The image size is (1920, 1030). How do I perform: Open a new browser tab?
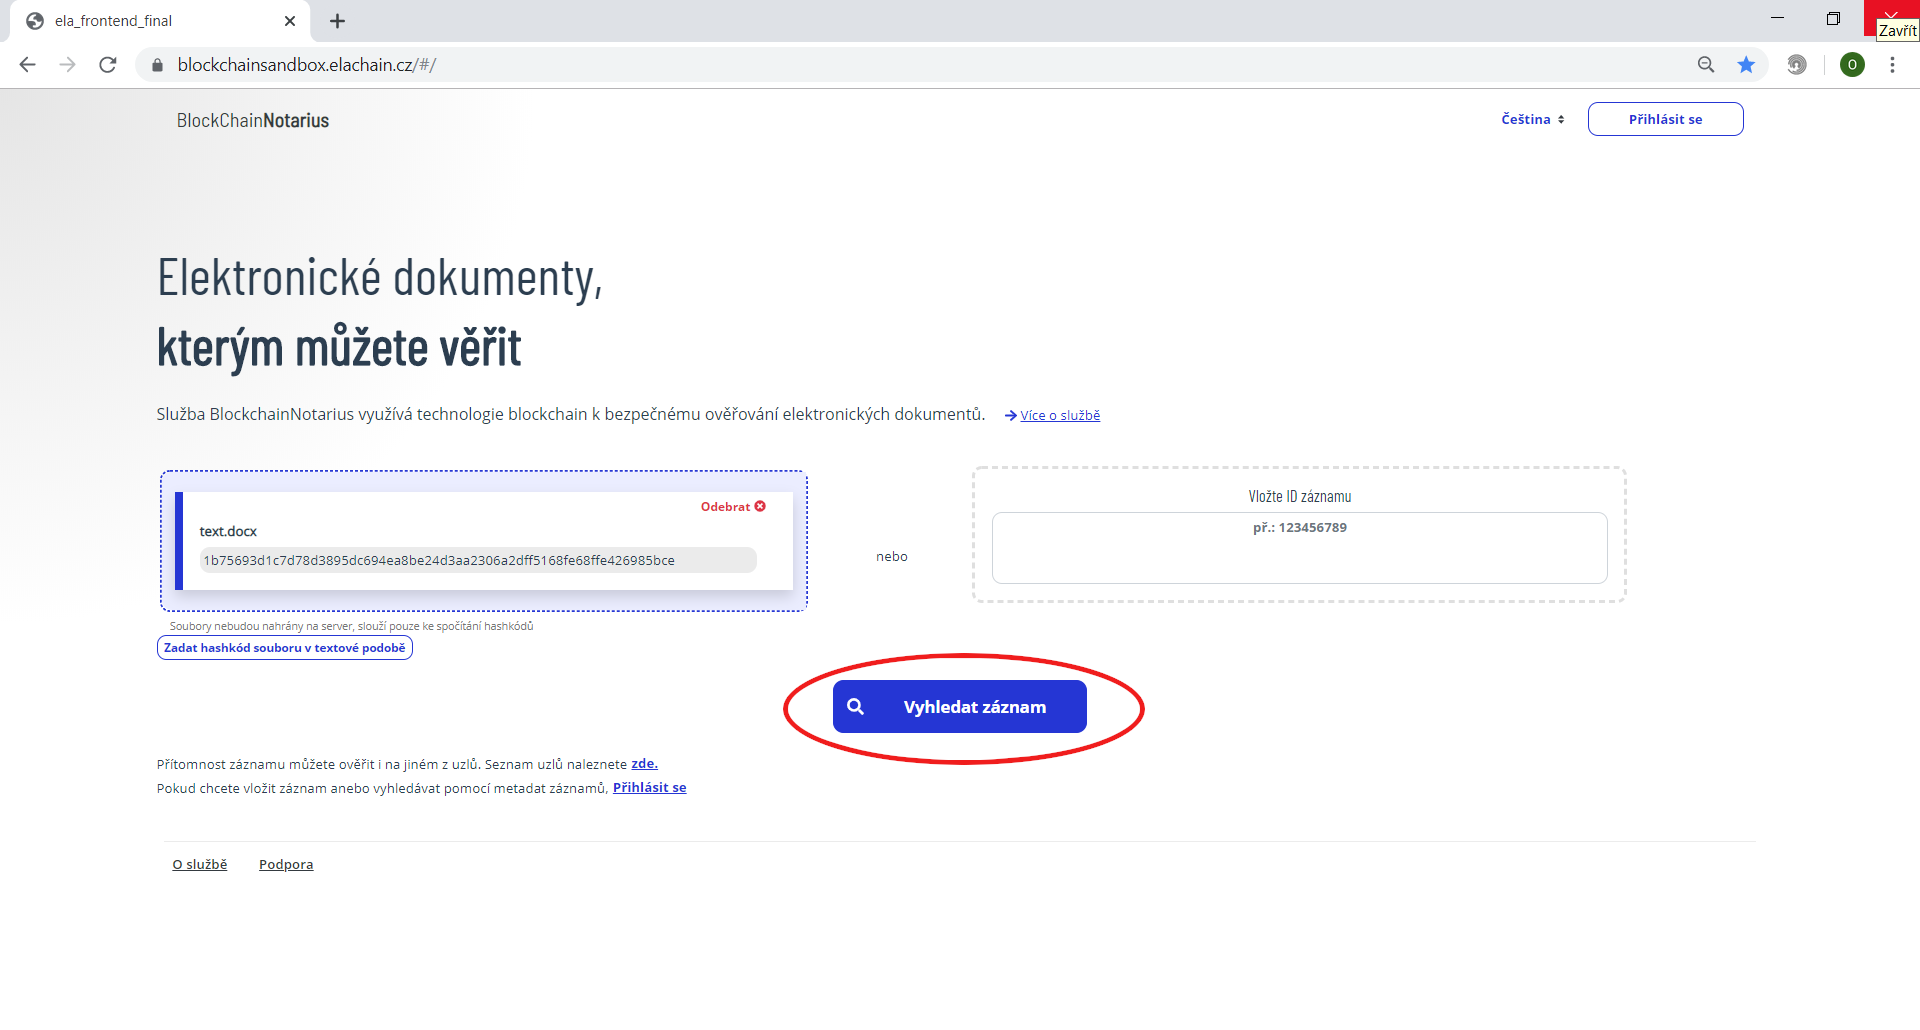[338, 21]
